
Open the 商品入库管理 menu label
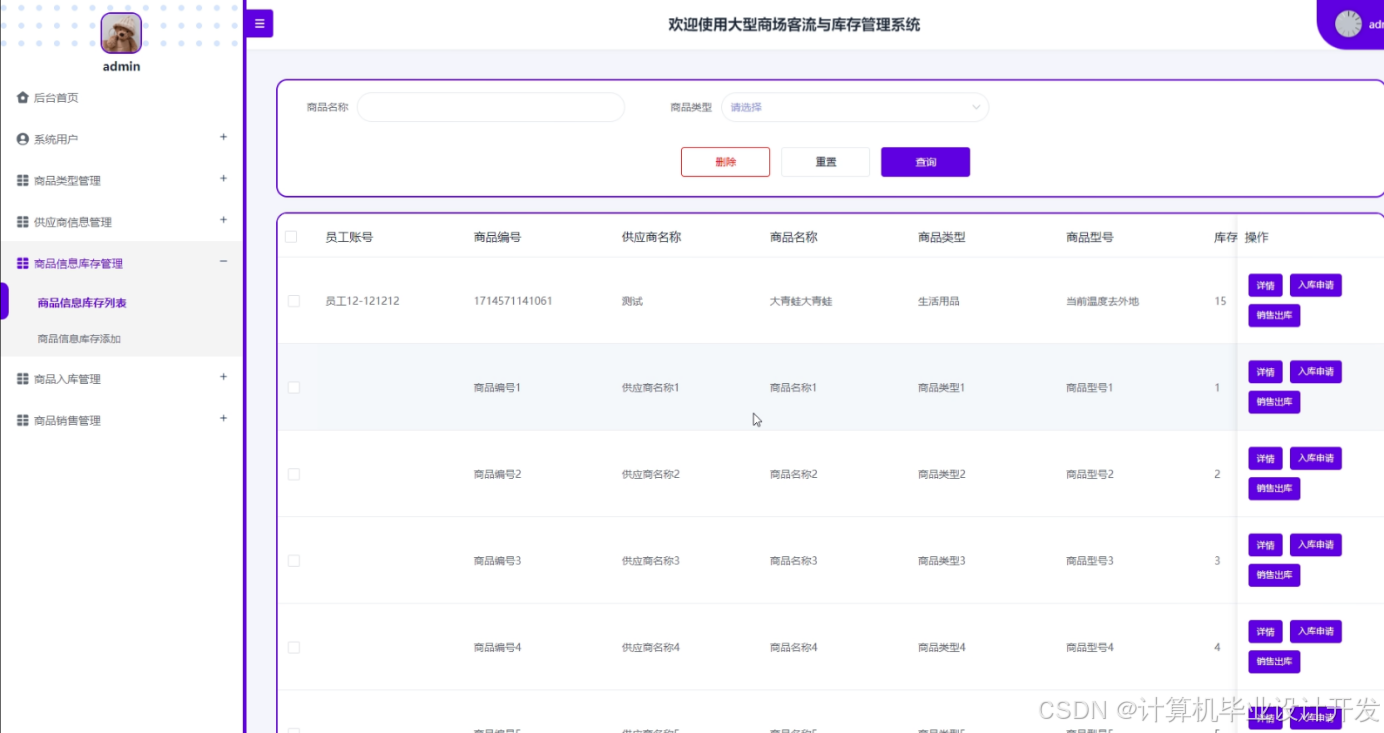67,379
